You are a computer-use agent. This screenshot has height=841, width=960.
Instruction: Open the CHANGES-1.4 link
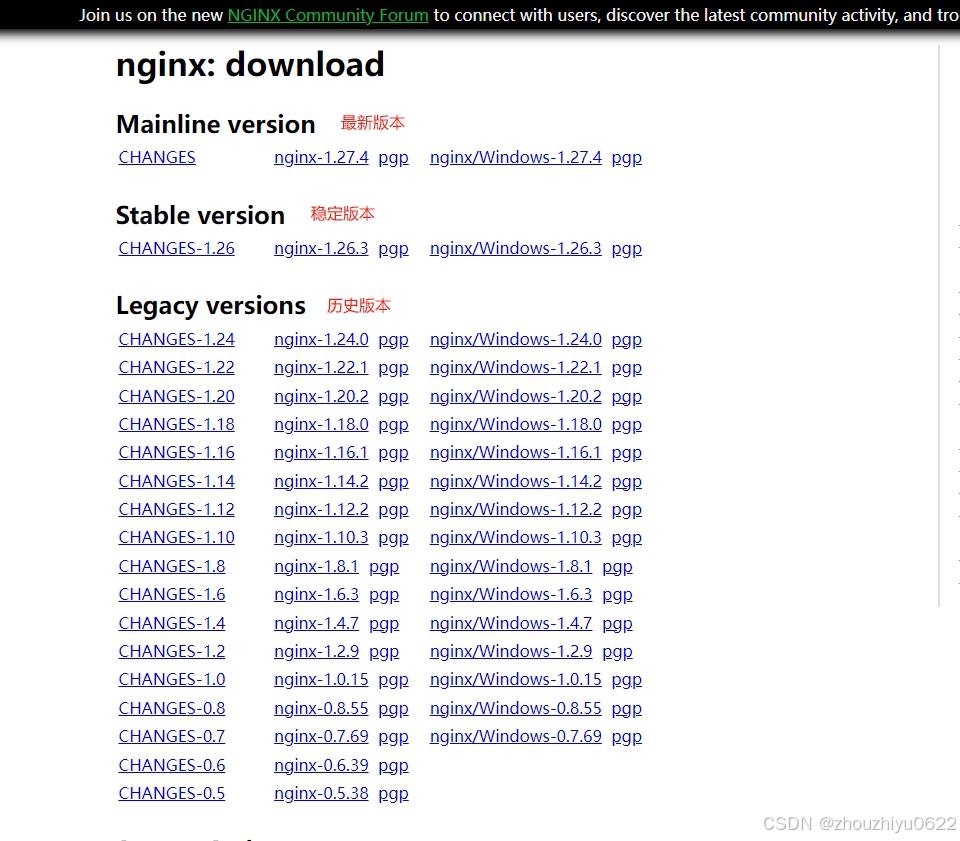(x=172, y=623)
